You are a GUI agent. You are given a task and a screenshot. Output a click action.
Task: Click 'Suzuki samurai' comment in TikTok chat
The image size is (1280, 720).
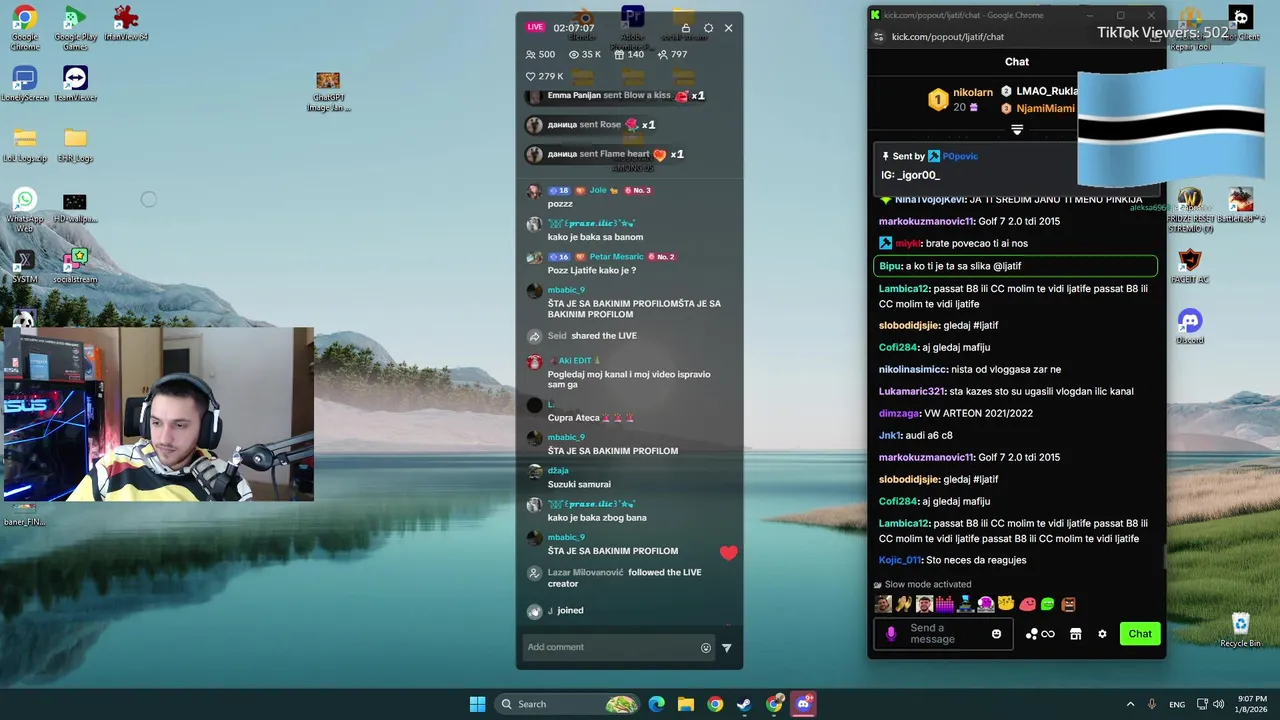pyautogui.click(x=579, y=484)
